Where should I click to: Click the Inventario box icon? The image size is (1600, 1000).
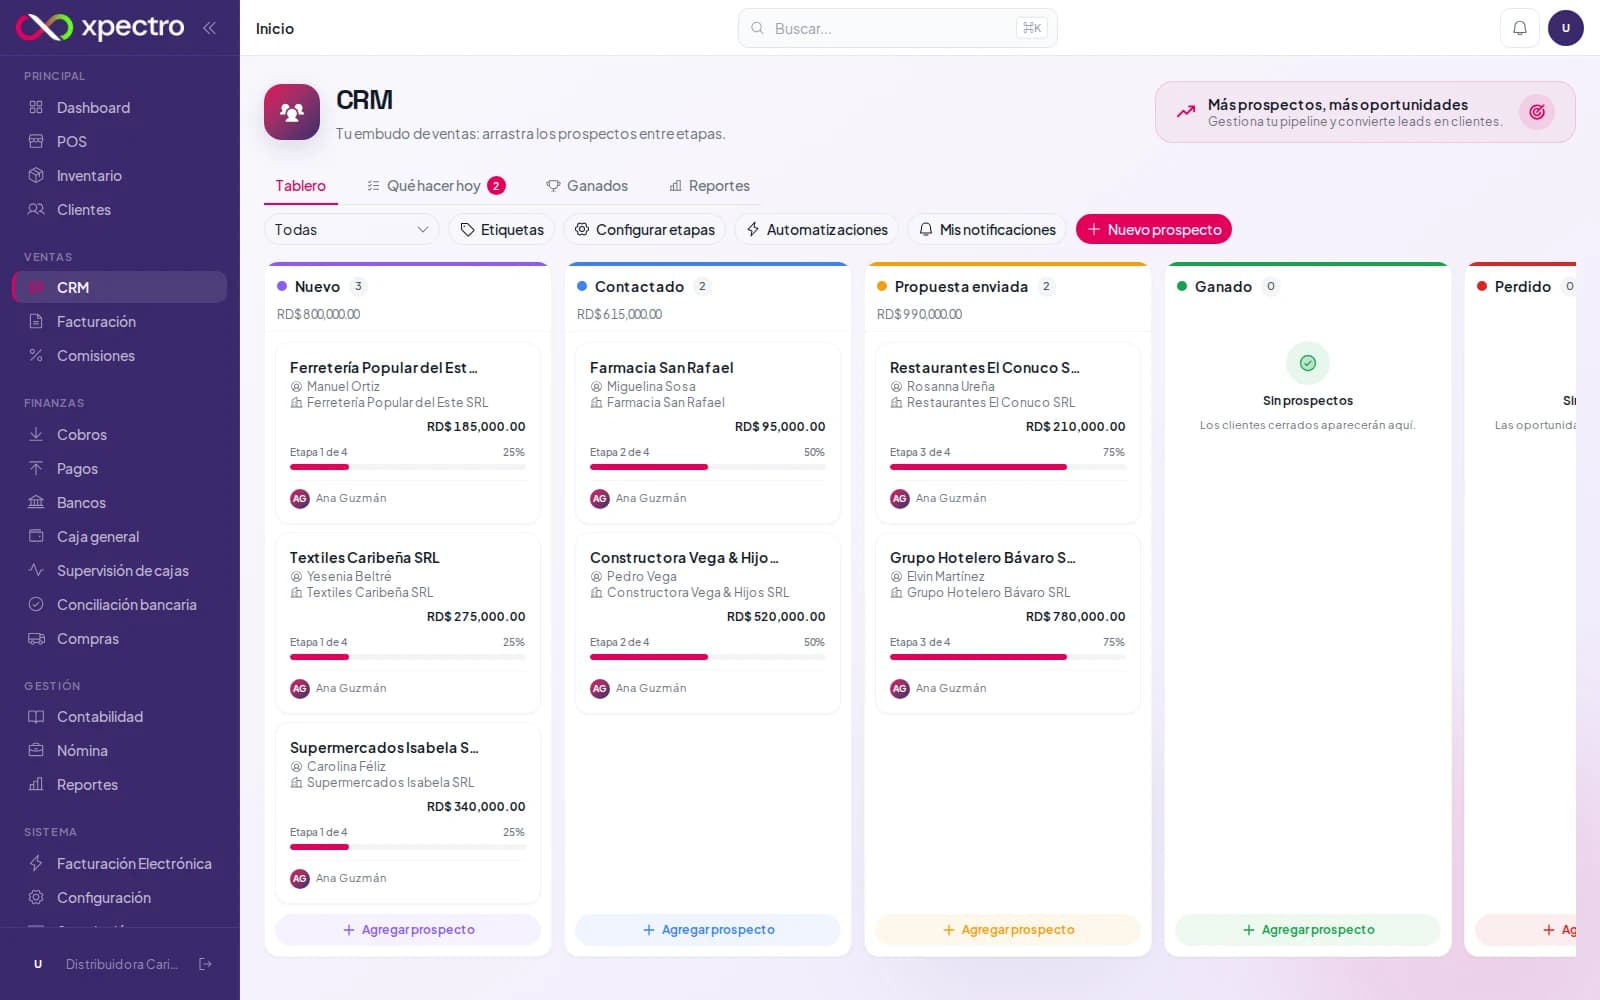[x=36, y=175]
